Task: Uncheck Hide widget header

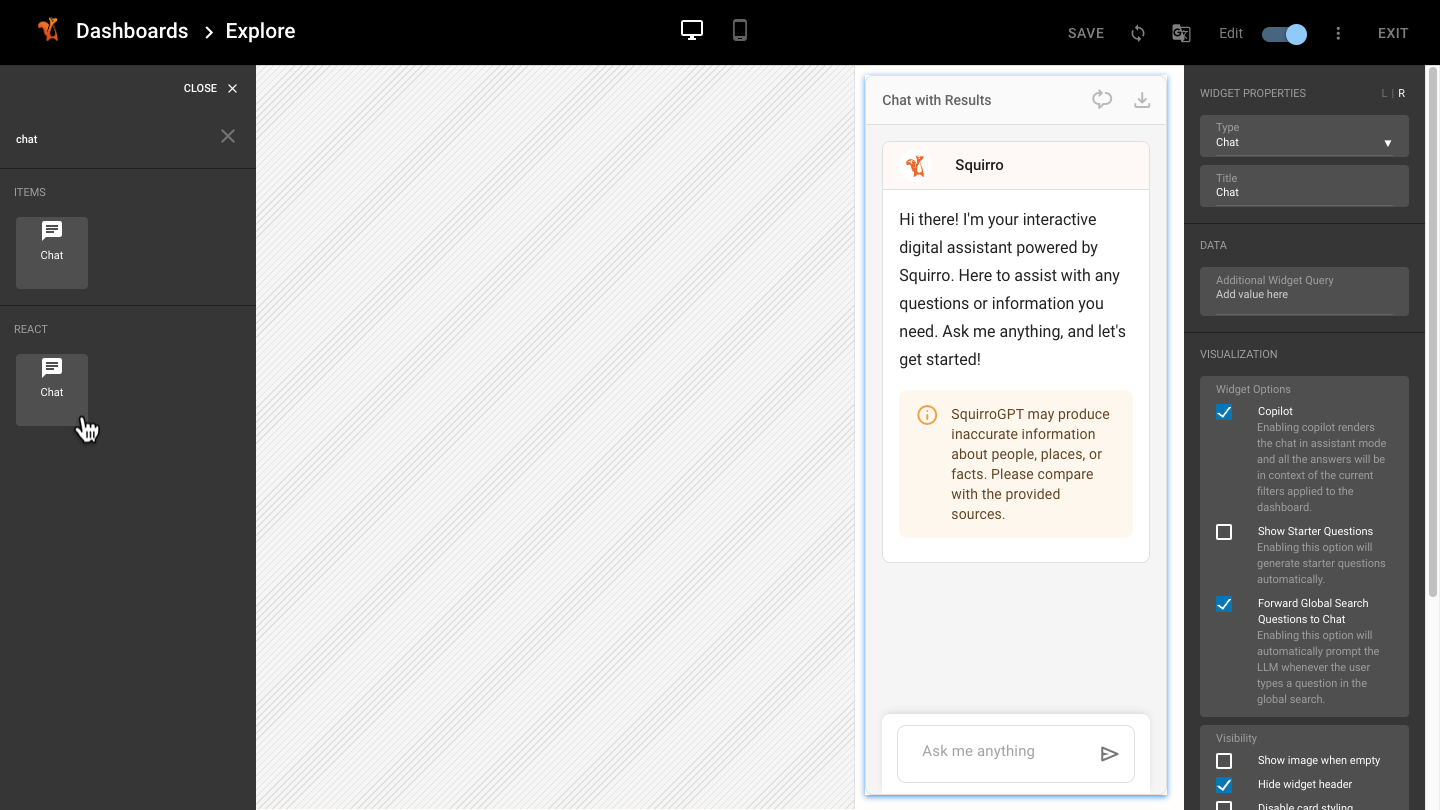Action: [1224, 785]
